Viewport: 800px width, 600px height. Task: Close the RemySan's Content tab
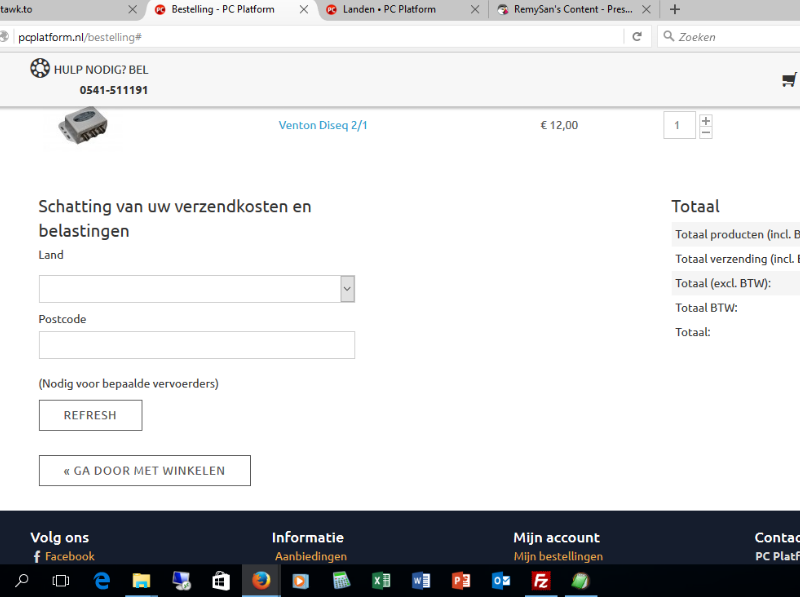pos(646,9)
